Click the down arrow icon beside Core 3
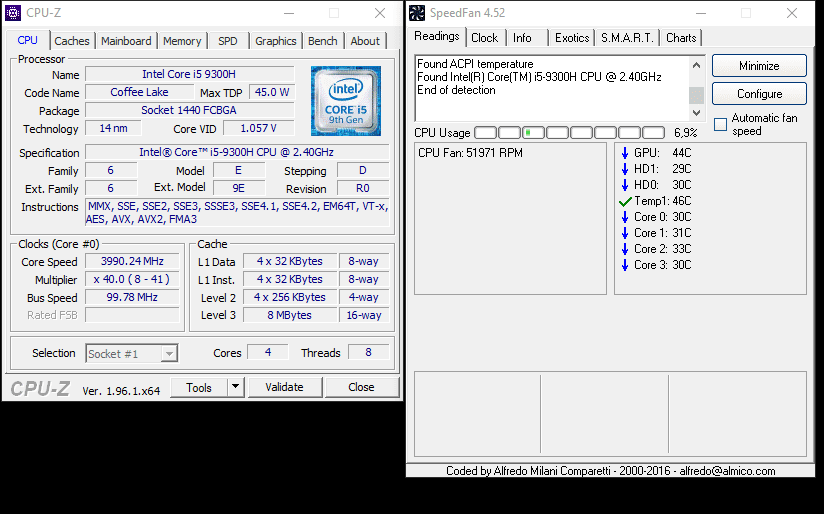Viewport: 824px width, 514px height. coord(625,265)
